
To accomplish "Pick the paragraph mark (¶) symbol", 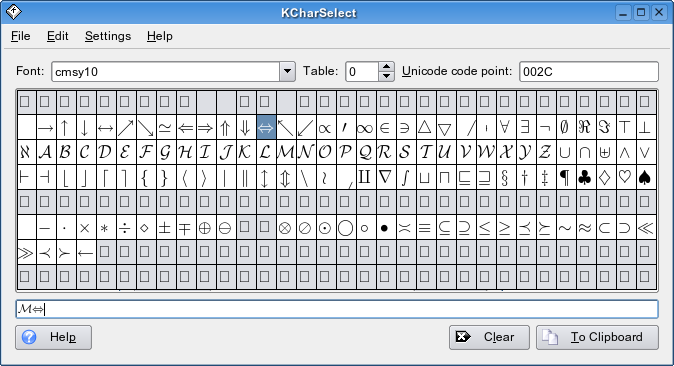I will click(564, 177).
